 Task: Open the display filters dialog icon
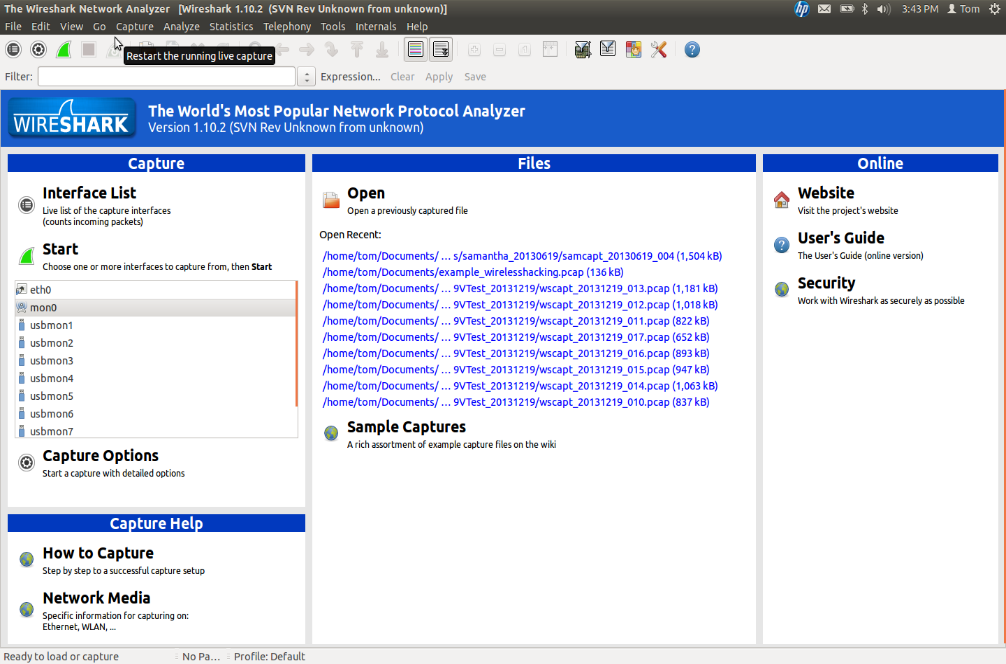click(x=608, y=49)
